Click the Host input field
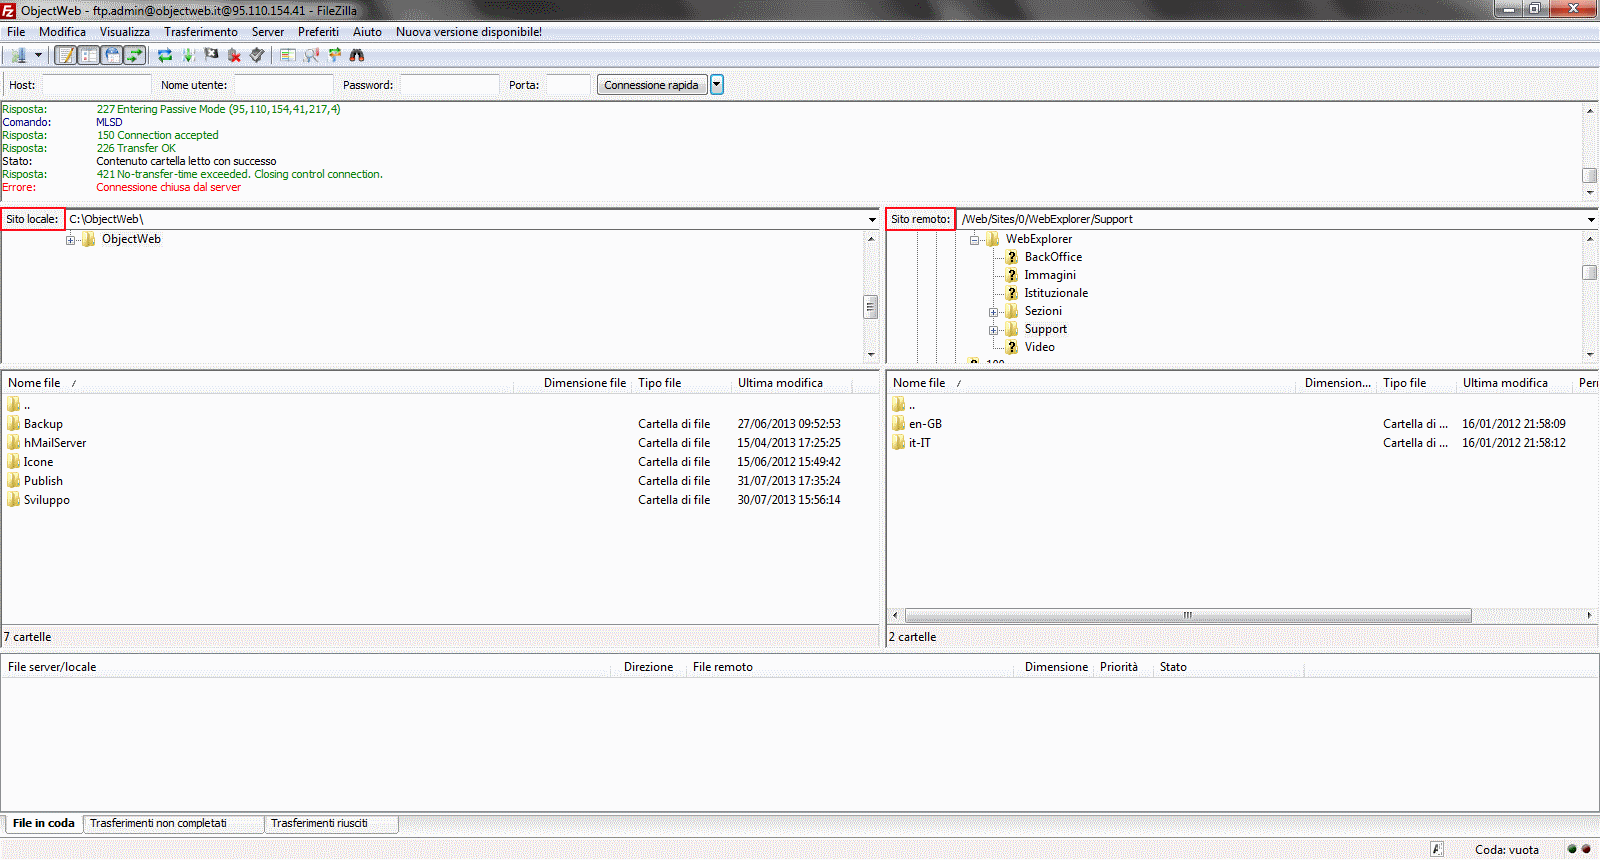The width and height of the screenshot is (1600, 860). [x=96, y=85]
